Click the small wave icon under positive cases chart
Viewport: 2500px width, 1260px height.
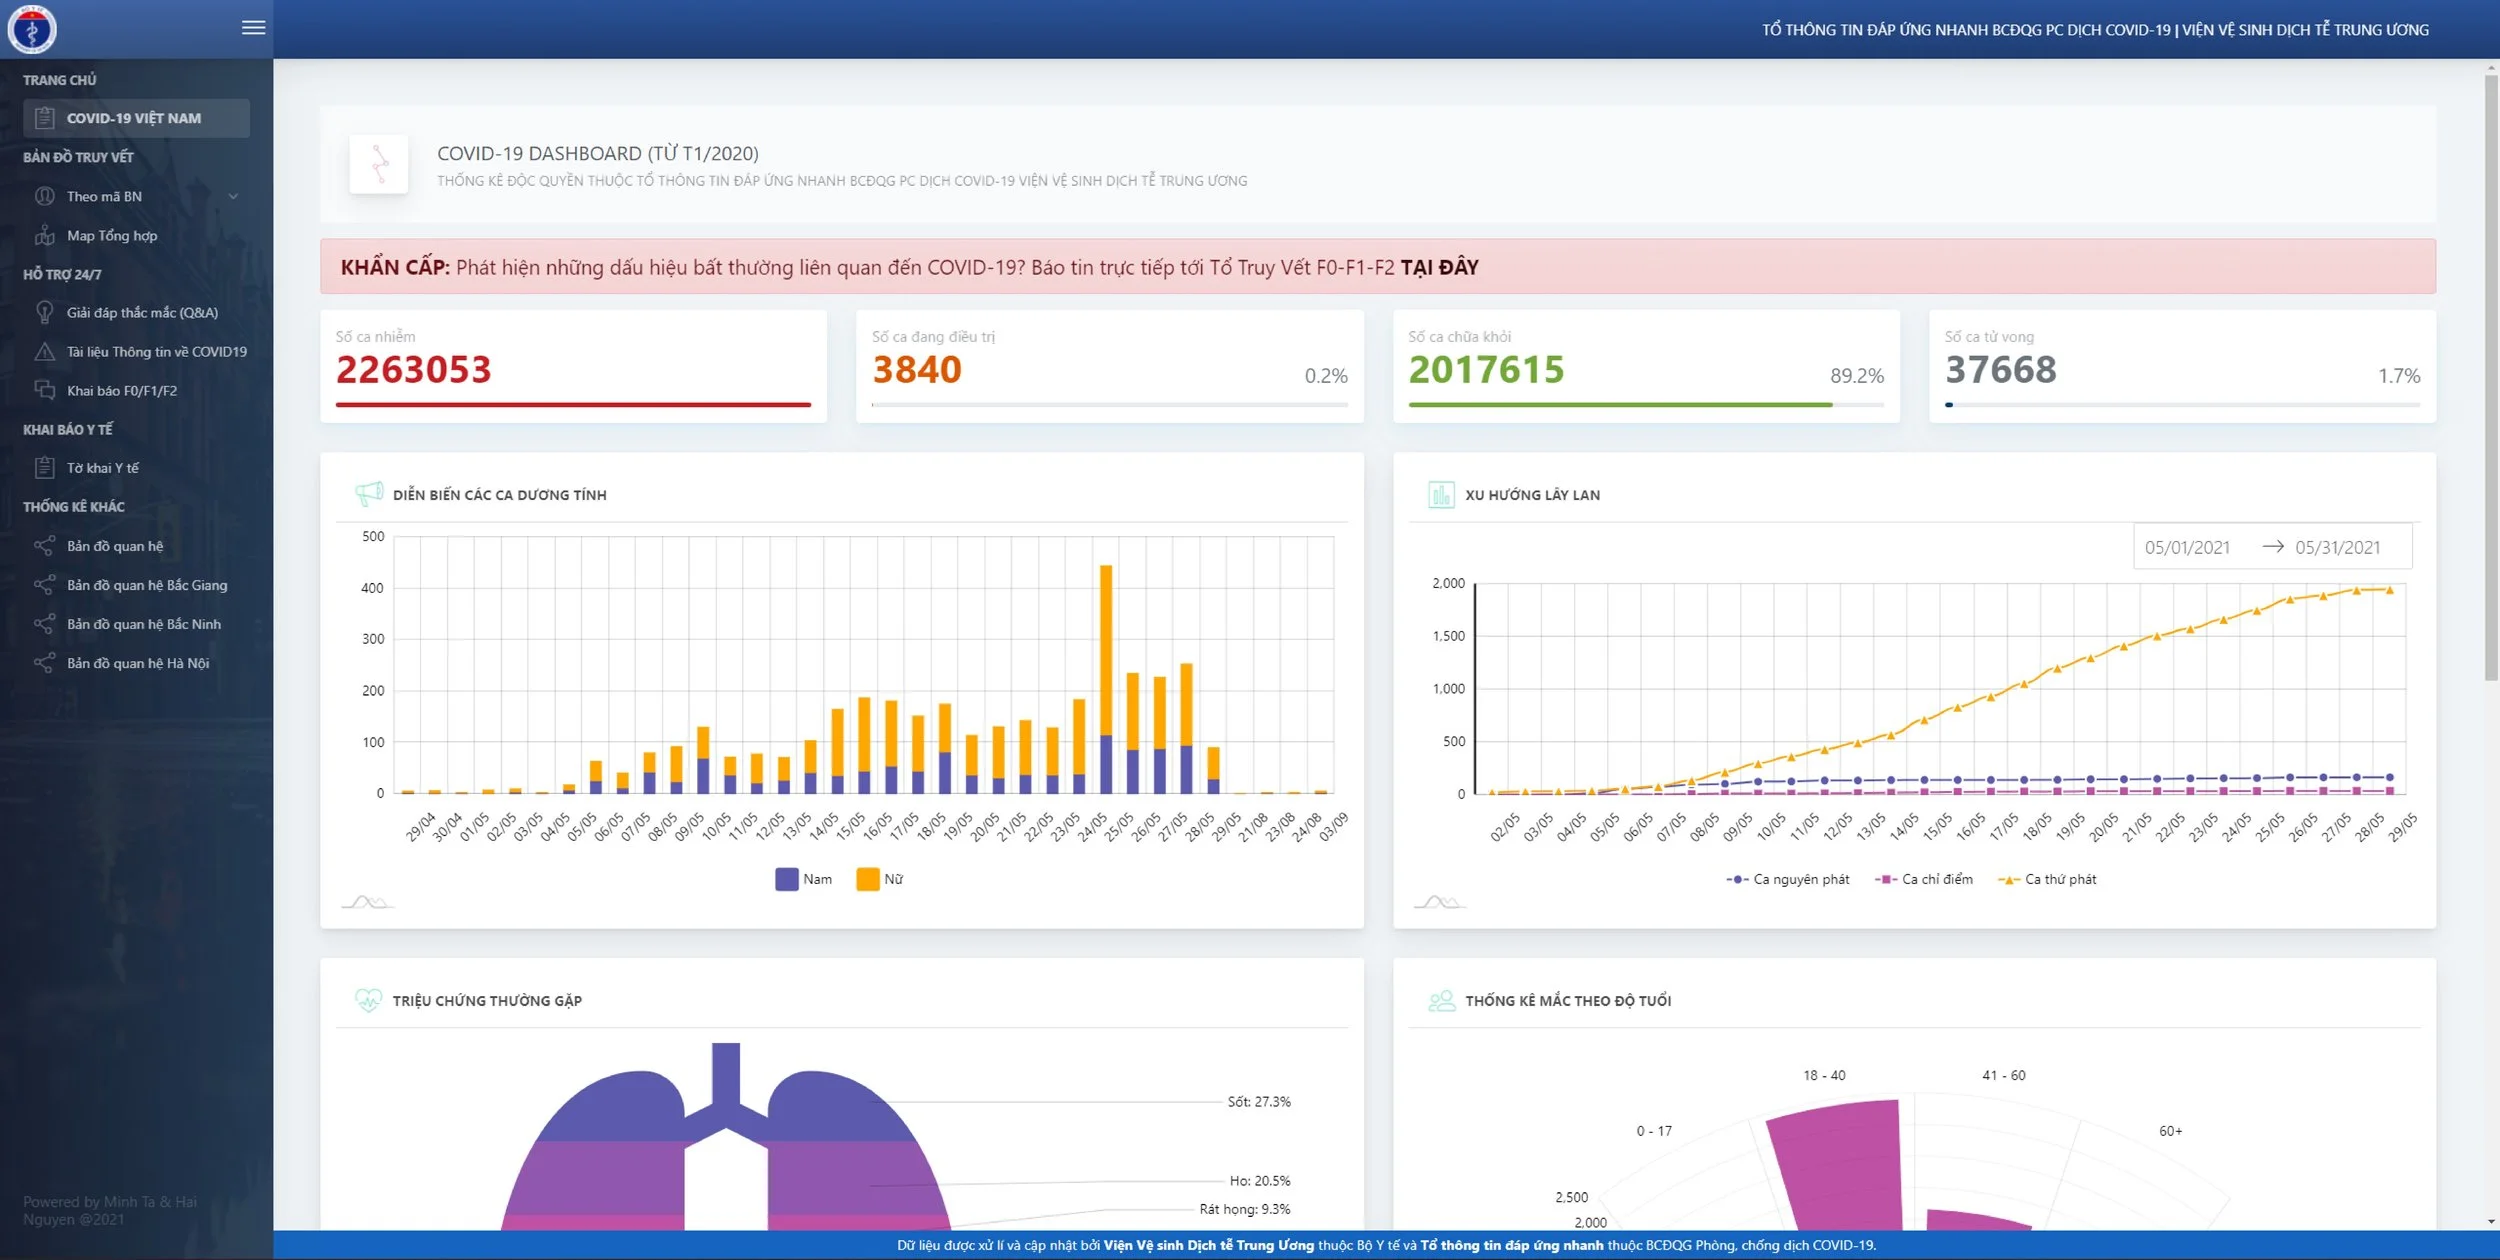367,902
